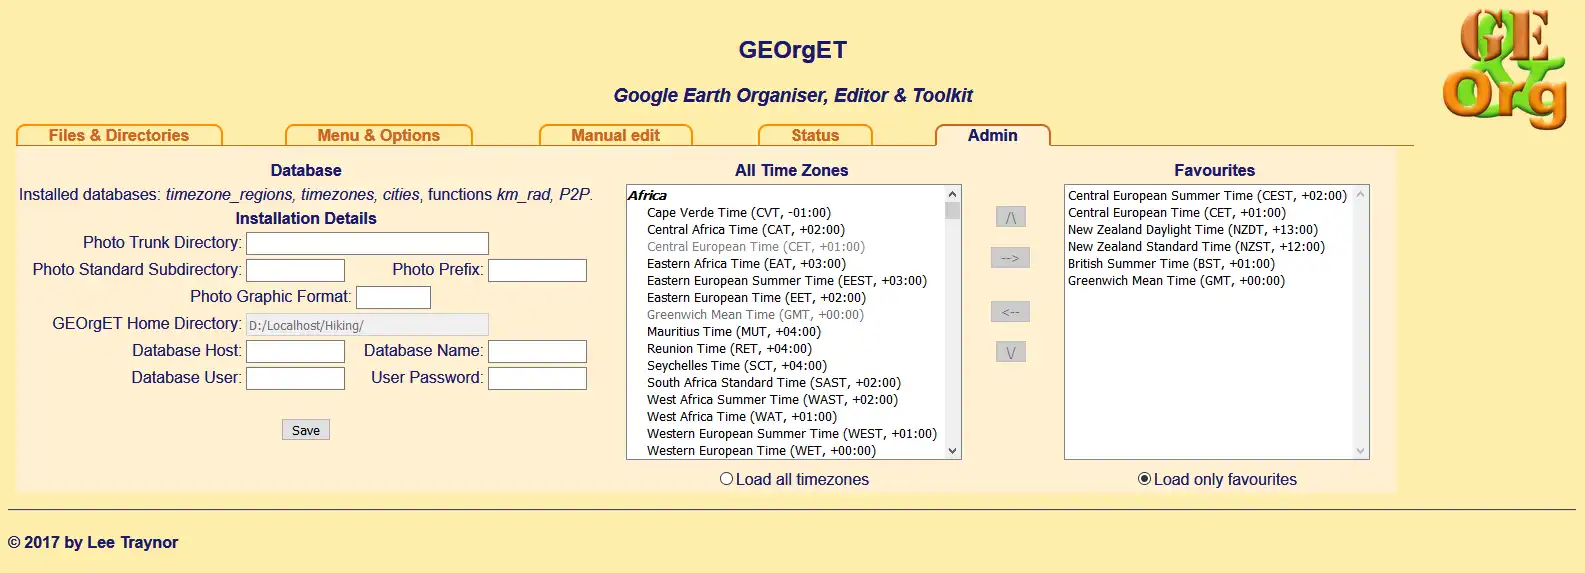Select favourite Central European Time (CET, +01:00)
1585x573 pixels.
point(1177,213)
